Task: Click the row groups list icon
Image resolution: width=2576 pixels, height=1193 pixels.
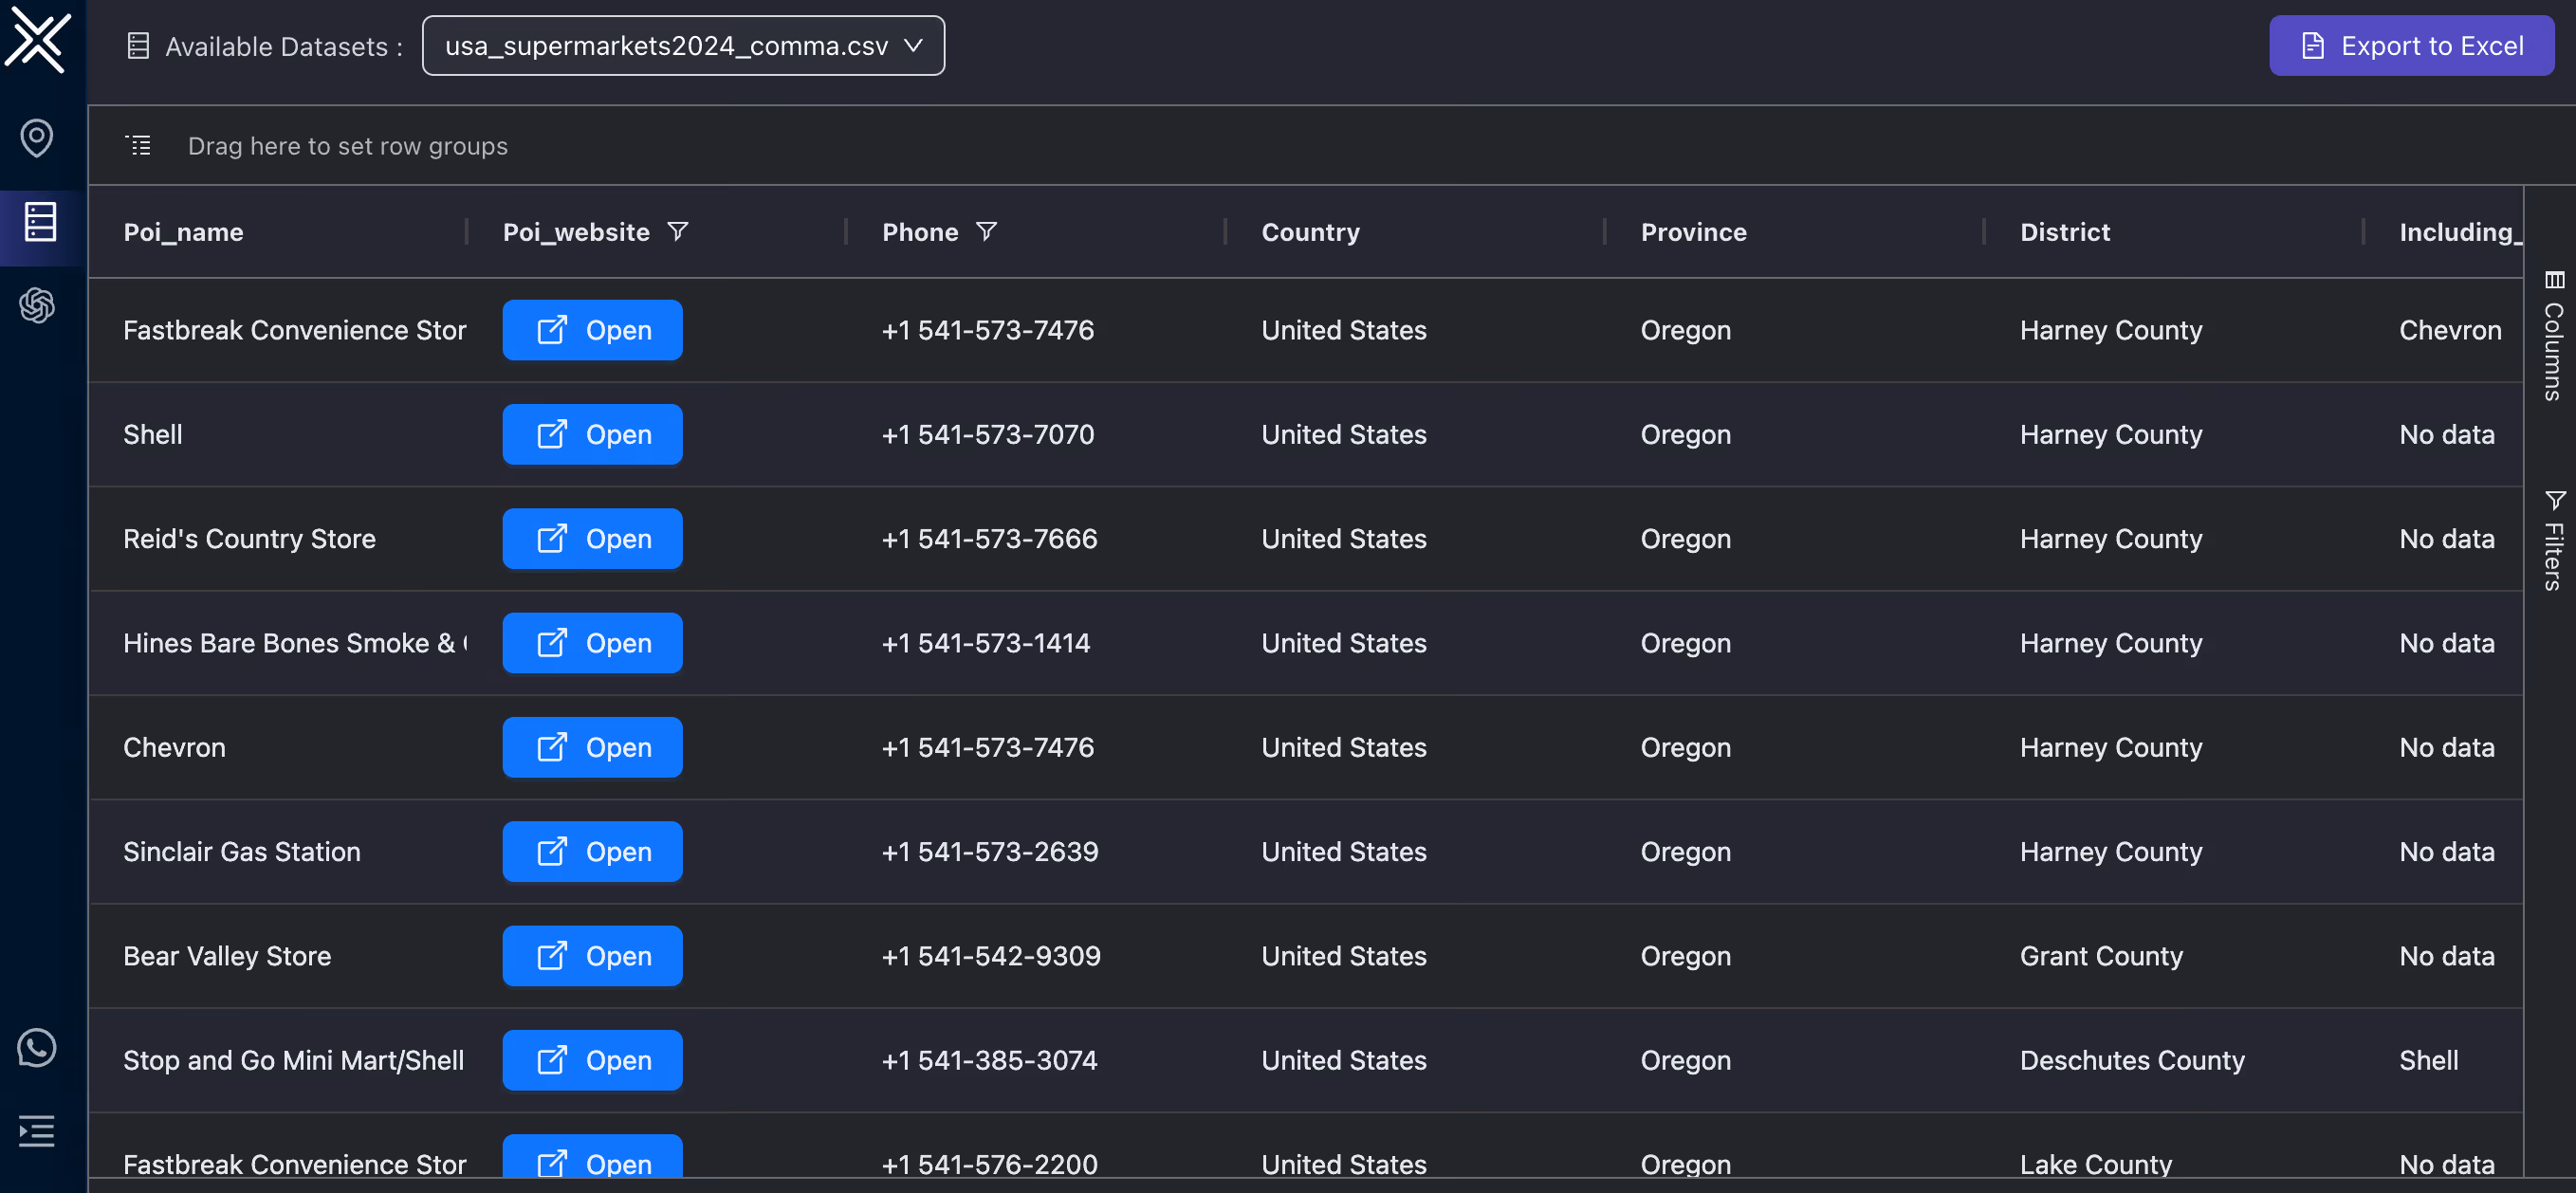Action: (139, 145)
